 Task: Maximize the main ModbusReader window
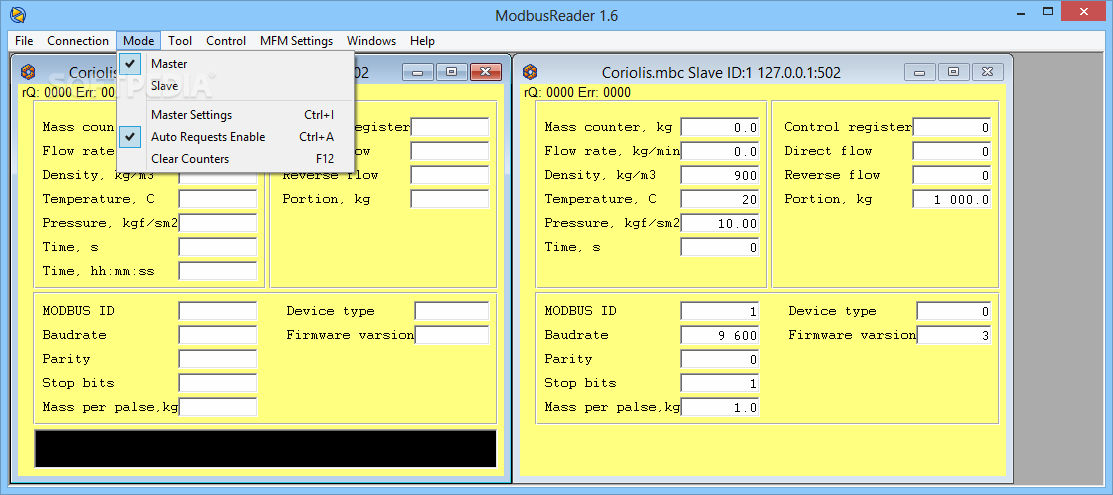pos(1048,11)
